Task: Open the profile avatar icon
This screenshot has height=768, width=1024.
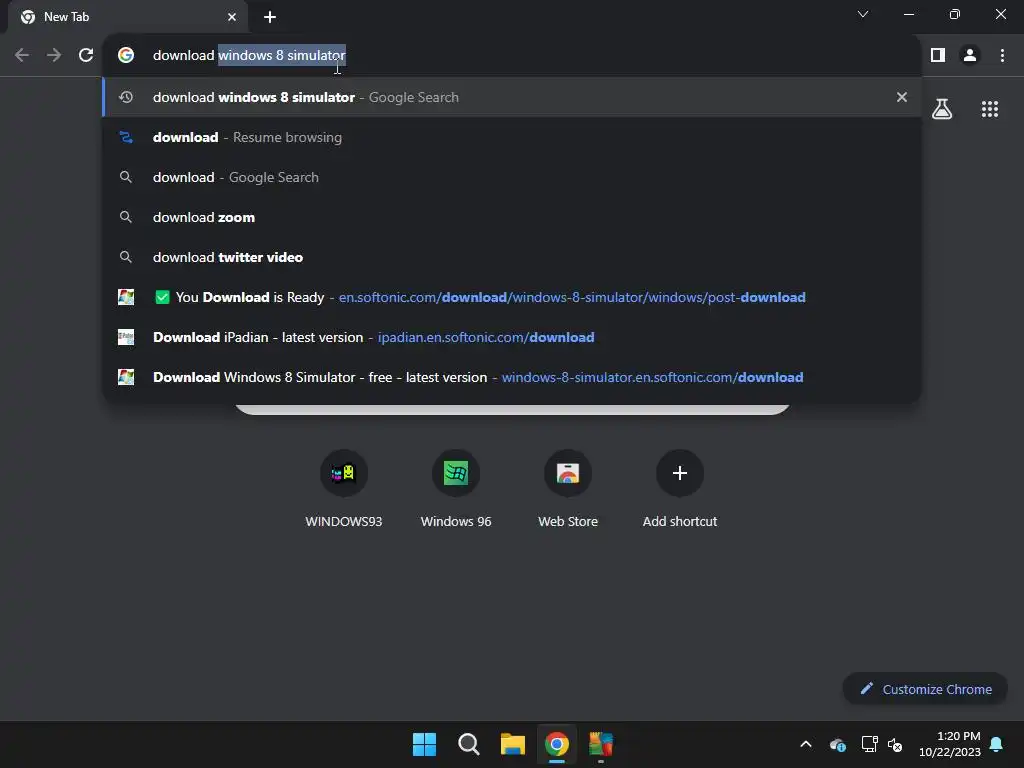Action: [970, 56]
